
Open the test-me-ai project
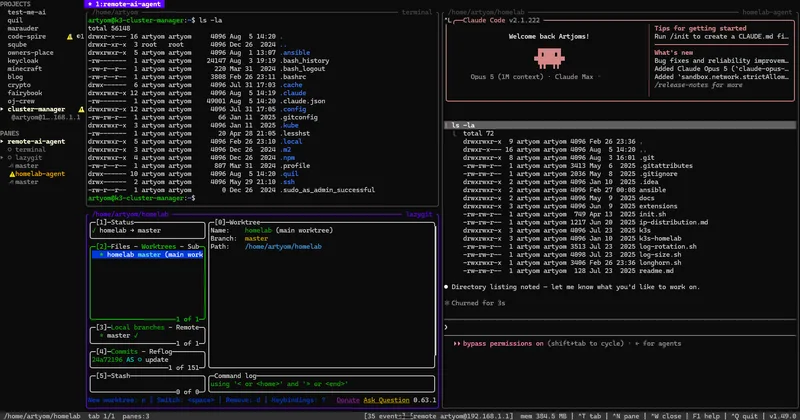coord(27,12)
